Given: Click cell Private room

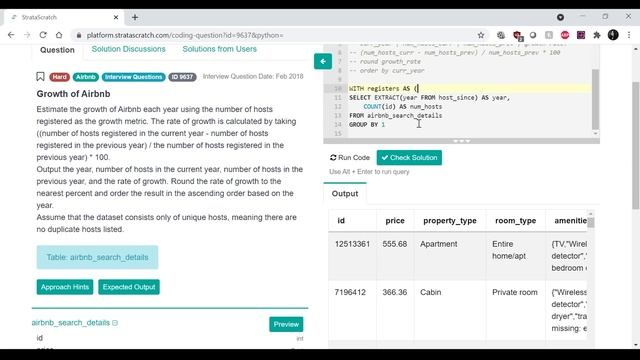Looking at the screenshot, I should (515, 292).
